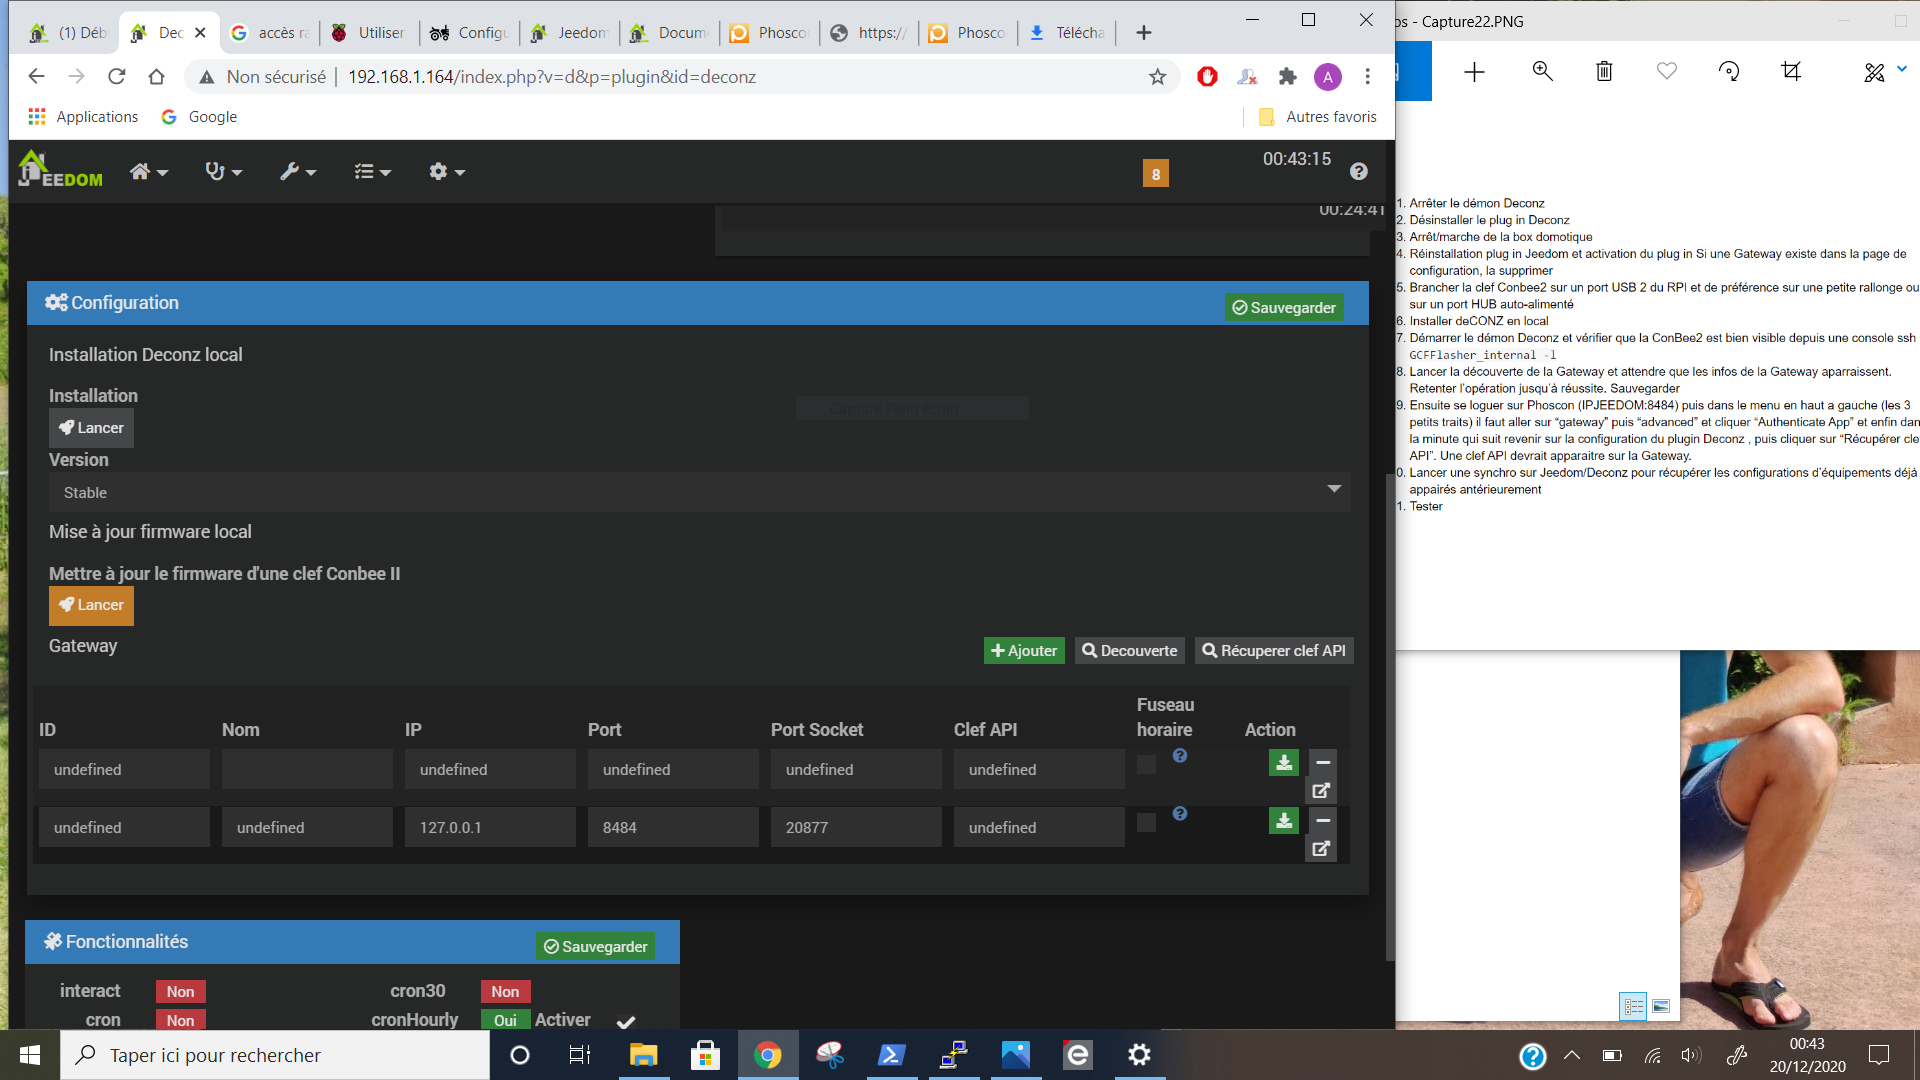This screenshot has width=1920, height=1080.
Task: Reload the page in Chrome
Action: click(x=117, y=77)
